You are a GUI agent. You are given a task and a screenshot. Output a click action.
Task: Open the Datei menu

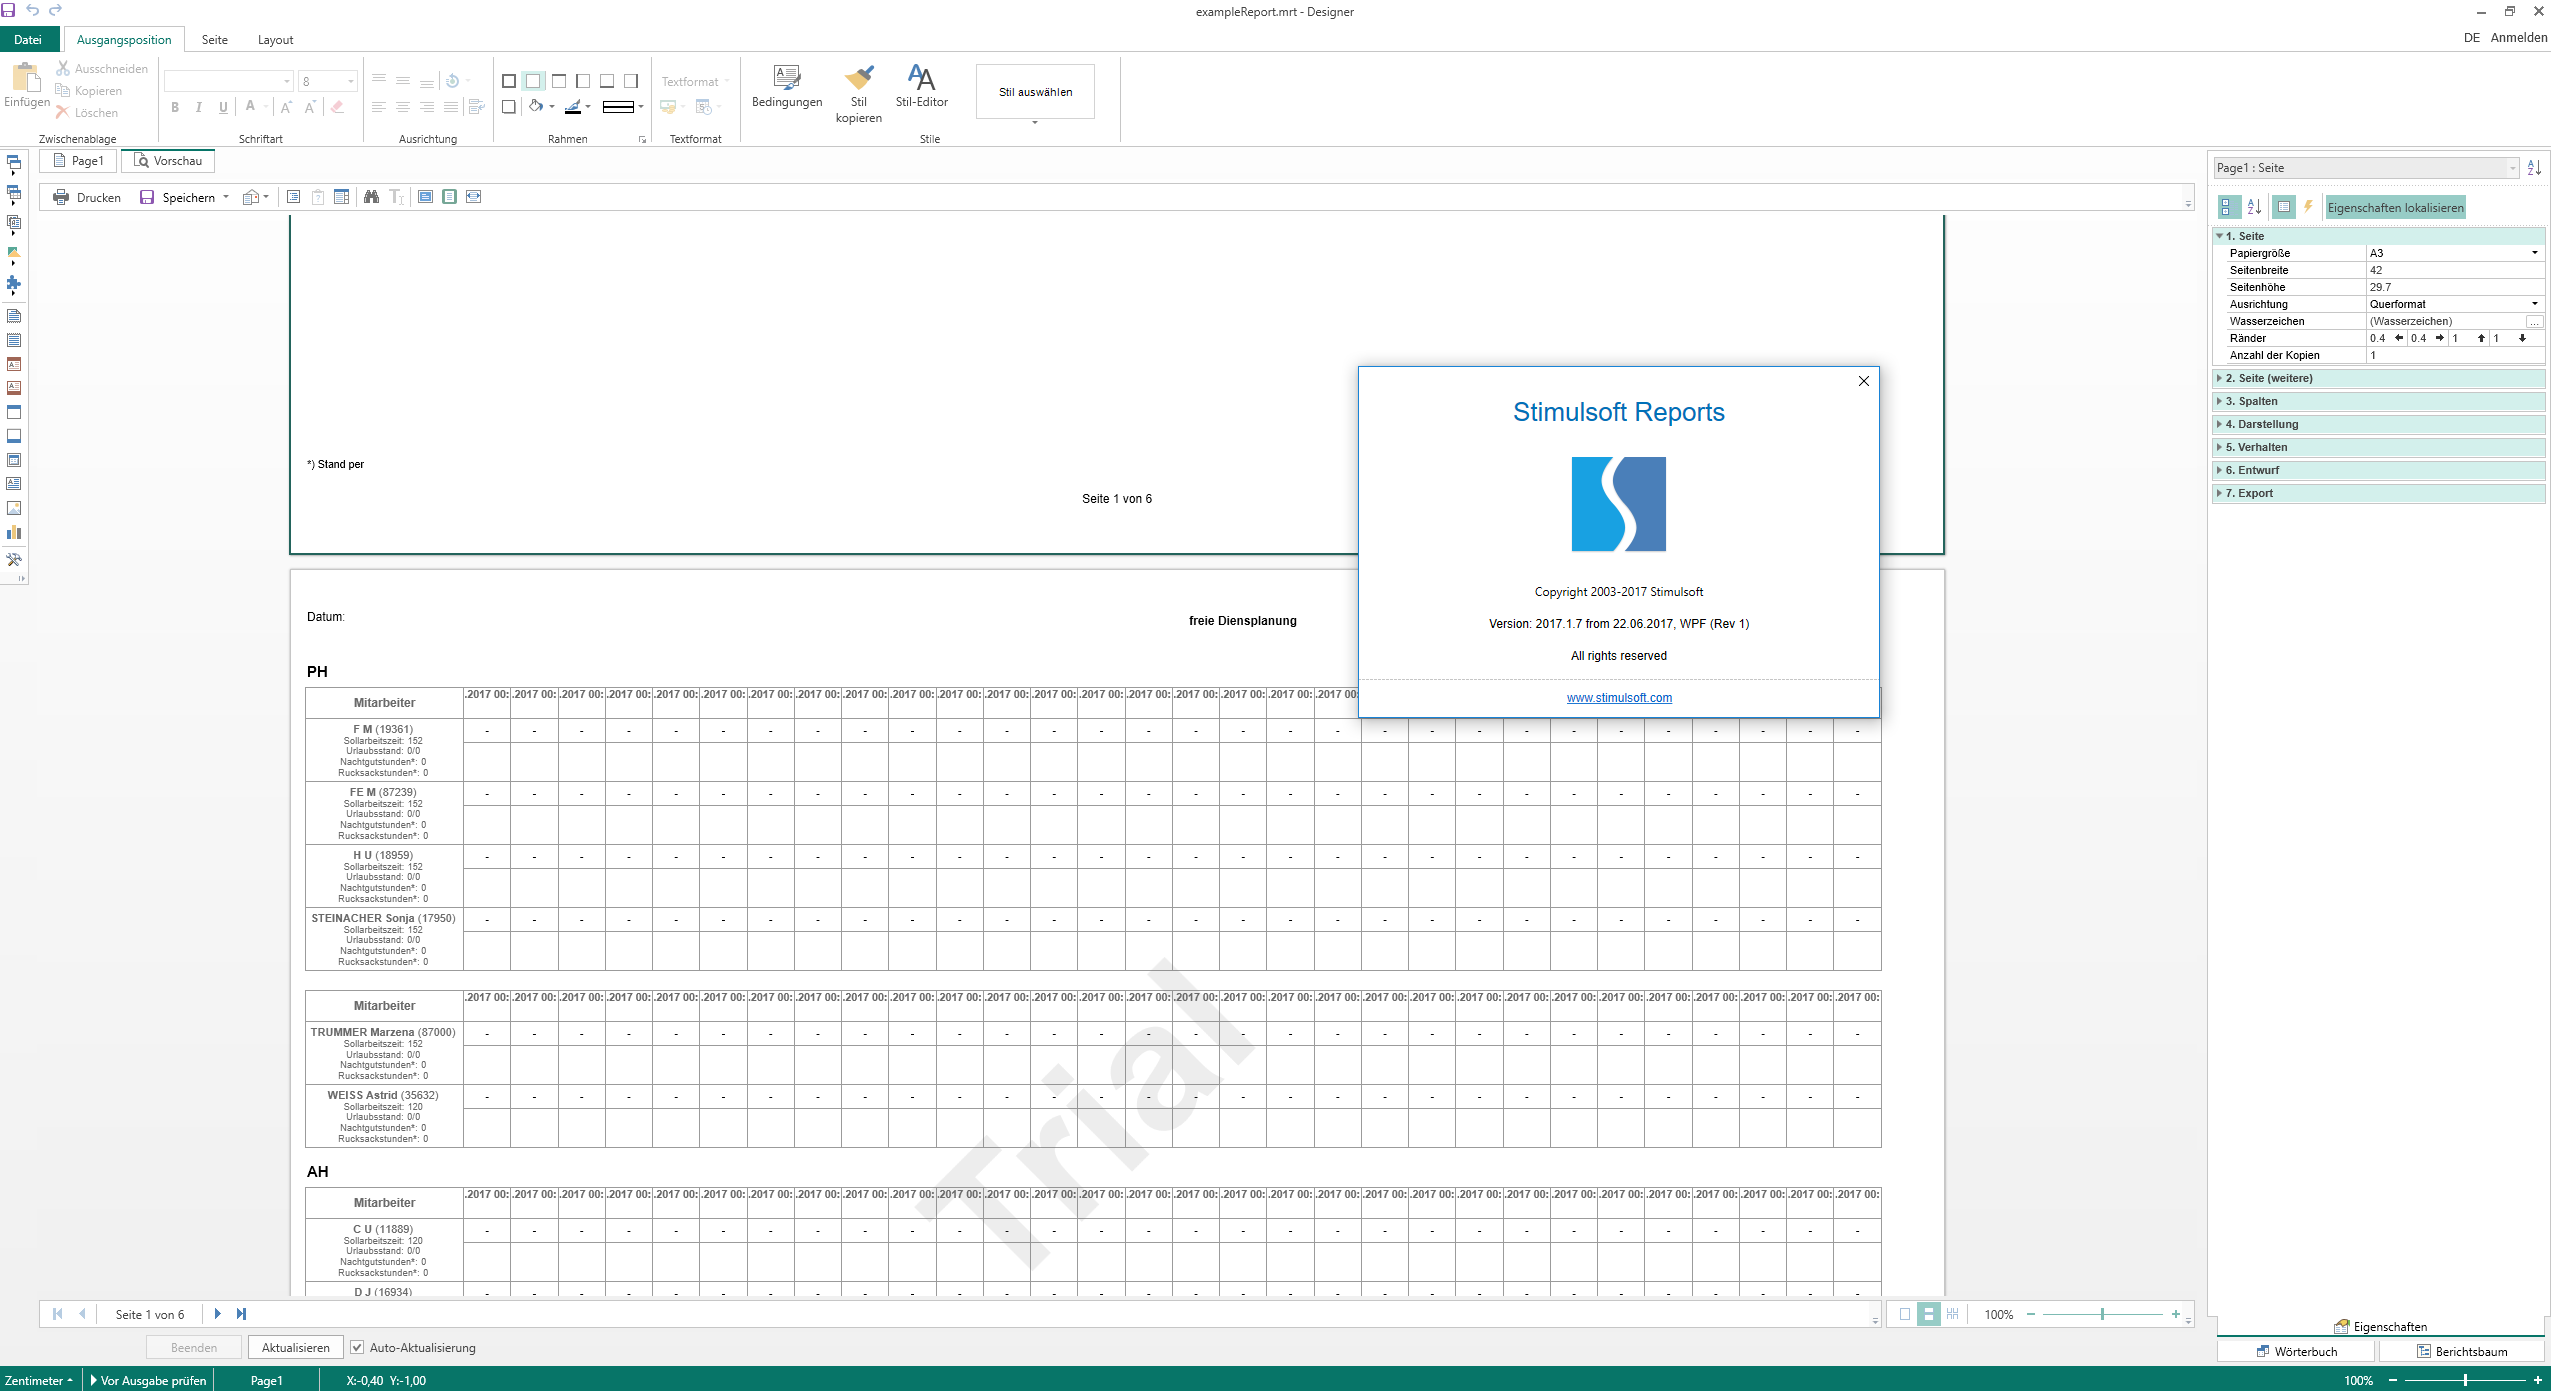(x=28, y=40)
